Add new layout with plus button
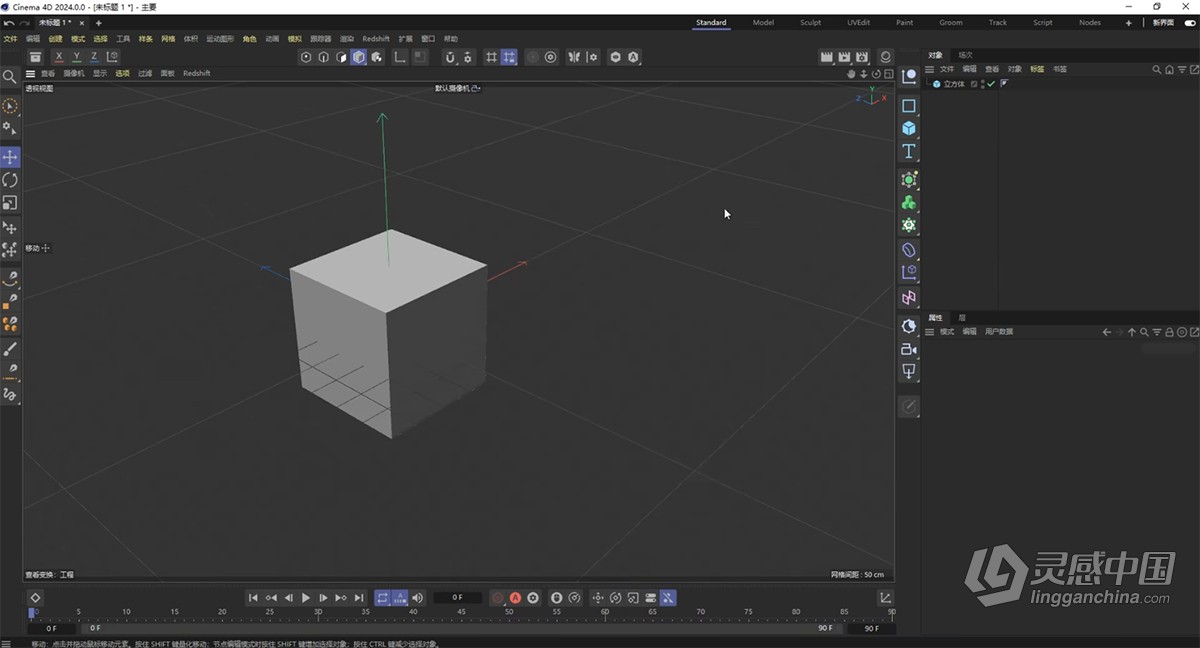This screenshot has height=648, width=1200. click(1129, 22)
